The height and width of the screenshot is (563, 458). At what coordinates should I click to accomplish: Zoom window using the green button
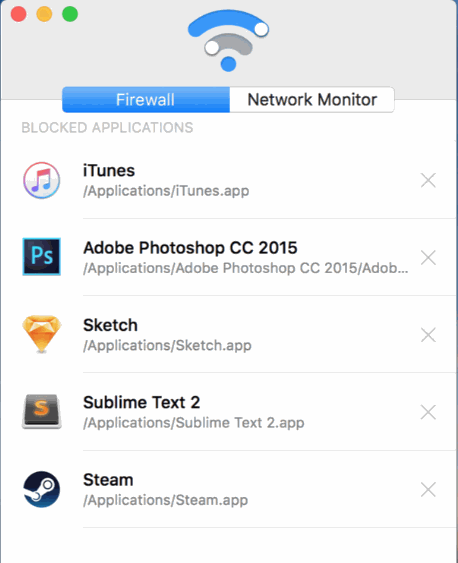point(70,14)
